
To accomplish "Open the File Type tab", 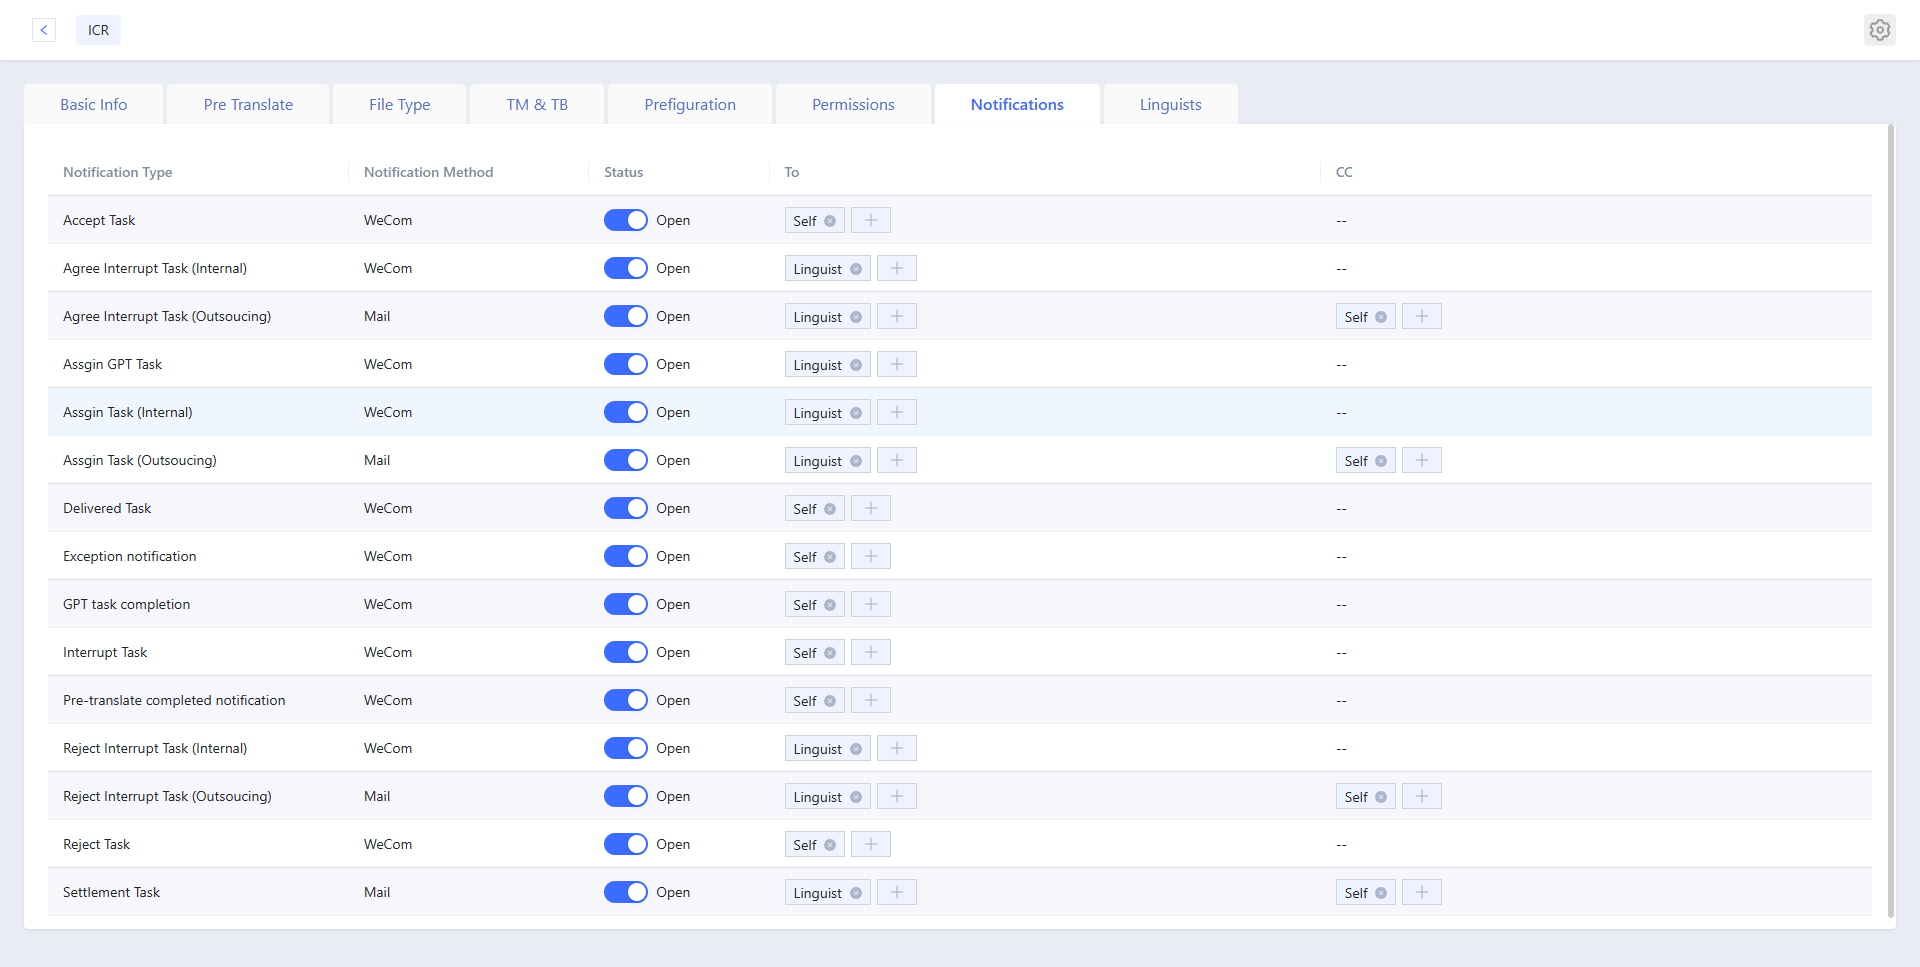I will pyautogui.click(x=400, y=104).
